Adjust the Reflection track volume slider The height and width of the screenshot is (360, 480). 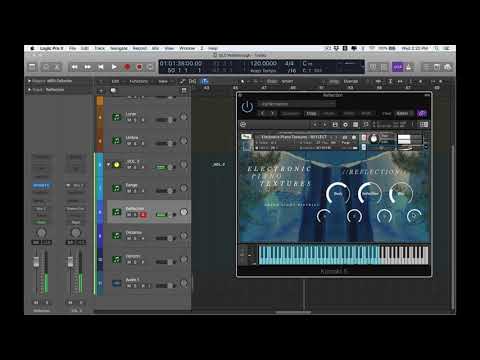click(x=166, y=215)
